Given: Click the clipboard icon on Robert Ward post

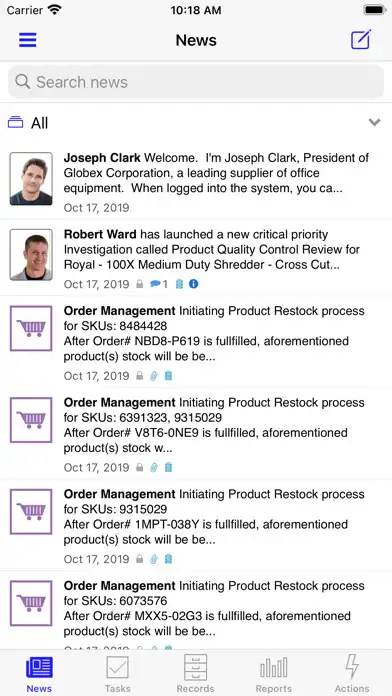Looking at the screenshot, I should click(179, 284).
